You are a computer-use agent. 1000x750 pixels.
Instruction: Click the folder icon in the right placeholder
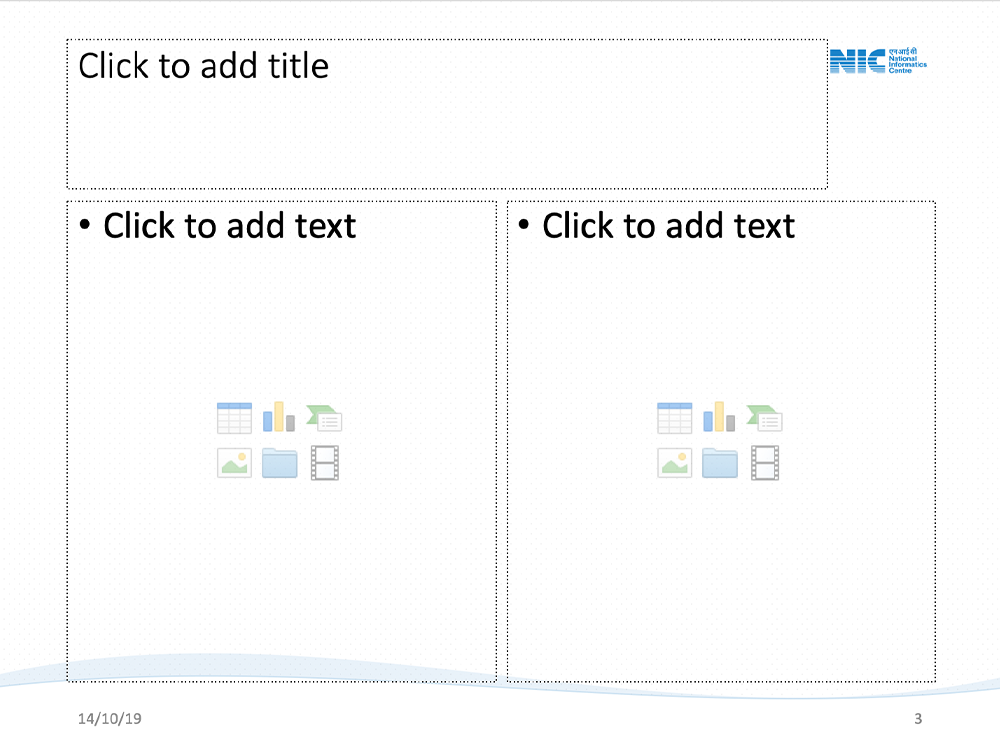tap(720, 463)
